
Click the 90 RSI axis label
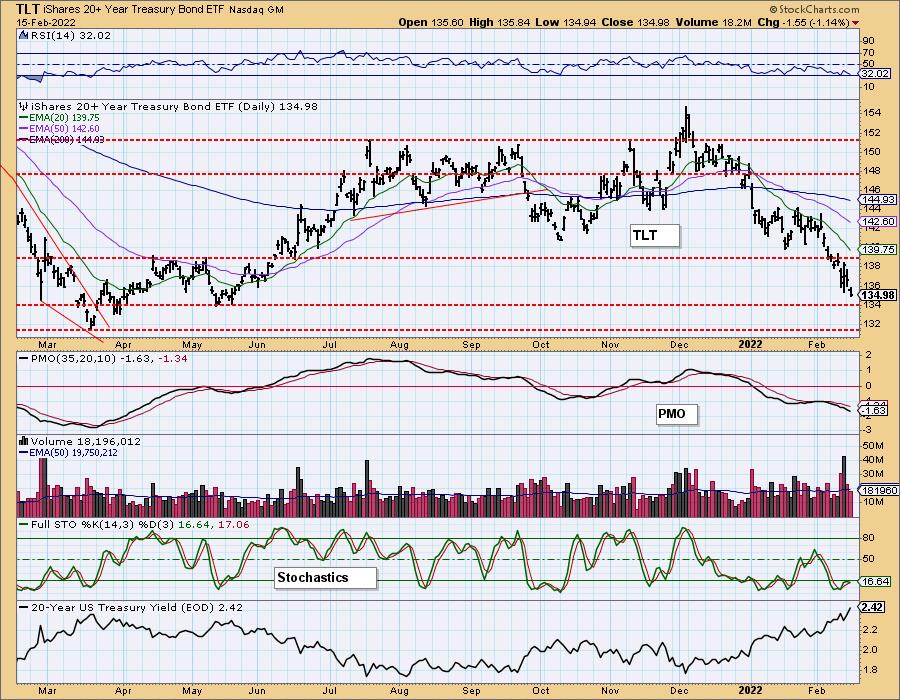pos(868,41)
